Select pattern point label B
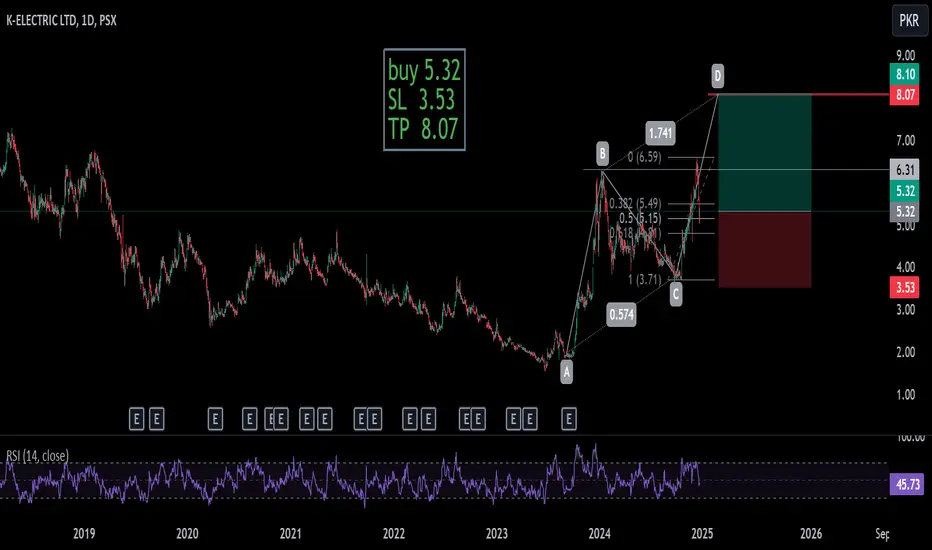932x550 pixels. coord(602,154)
